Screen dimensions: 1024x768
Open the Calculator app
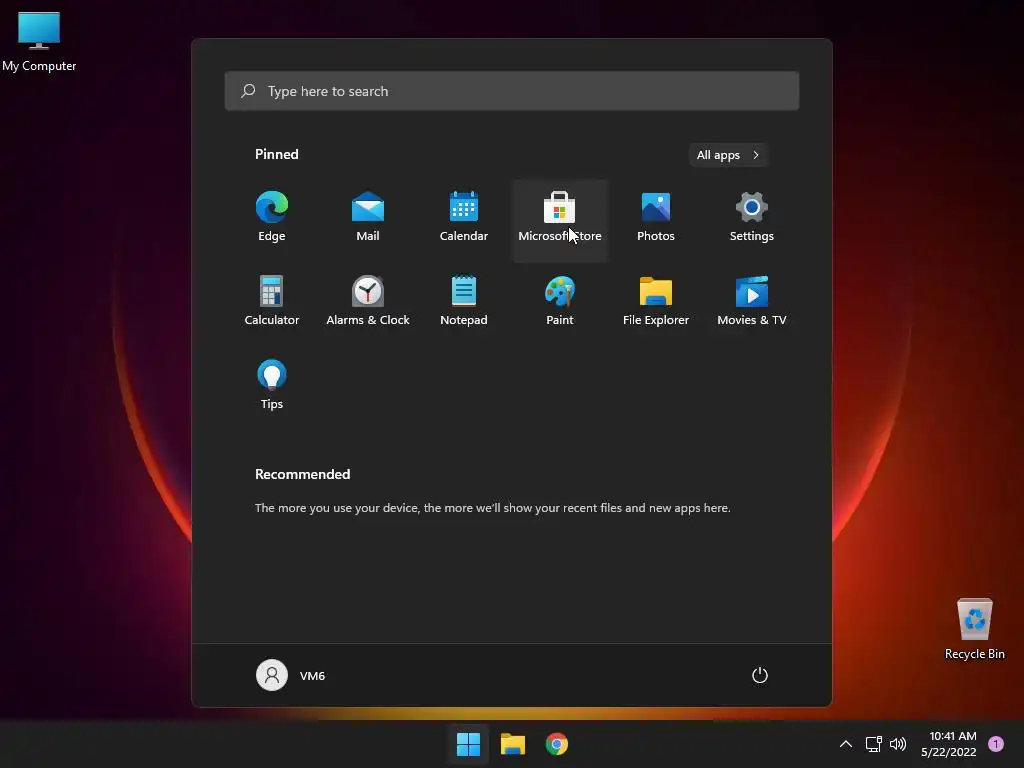pos(272,301)
